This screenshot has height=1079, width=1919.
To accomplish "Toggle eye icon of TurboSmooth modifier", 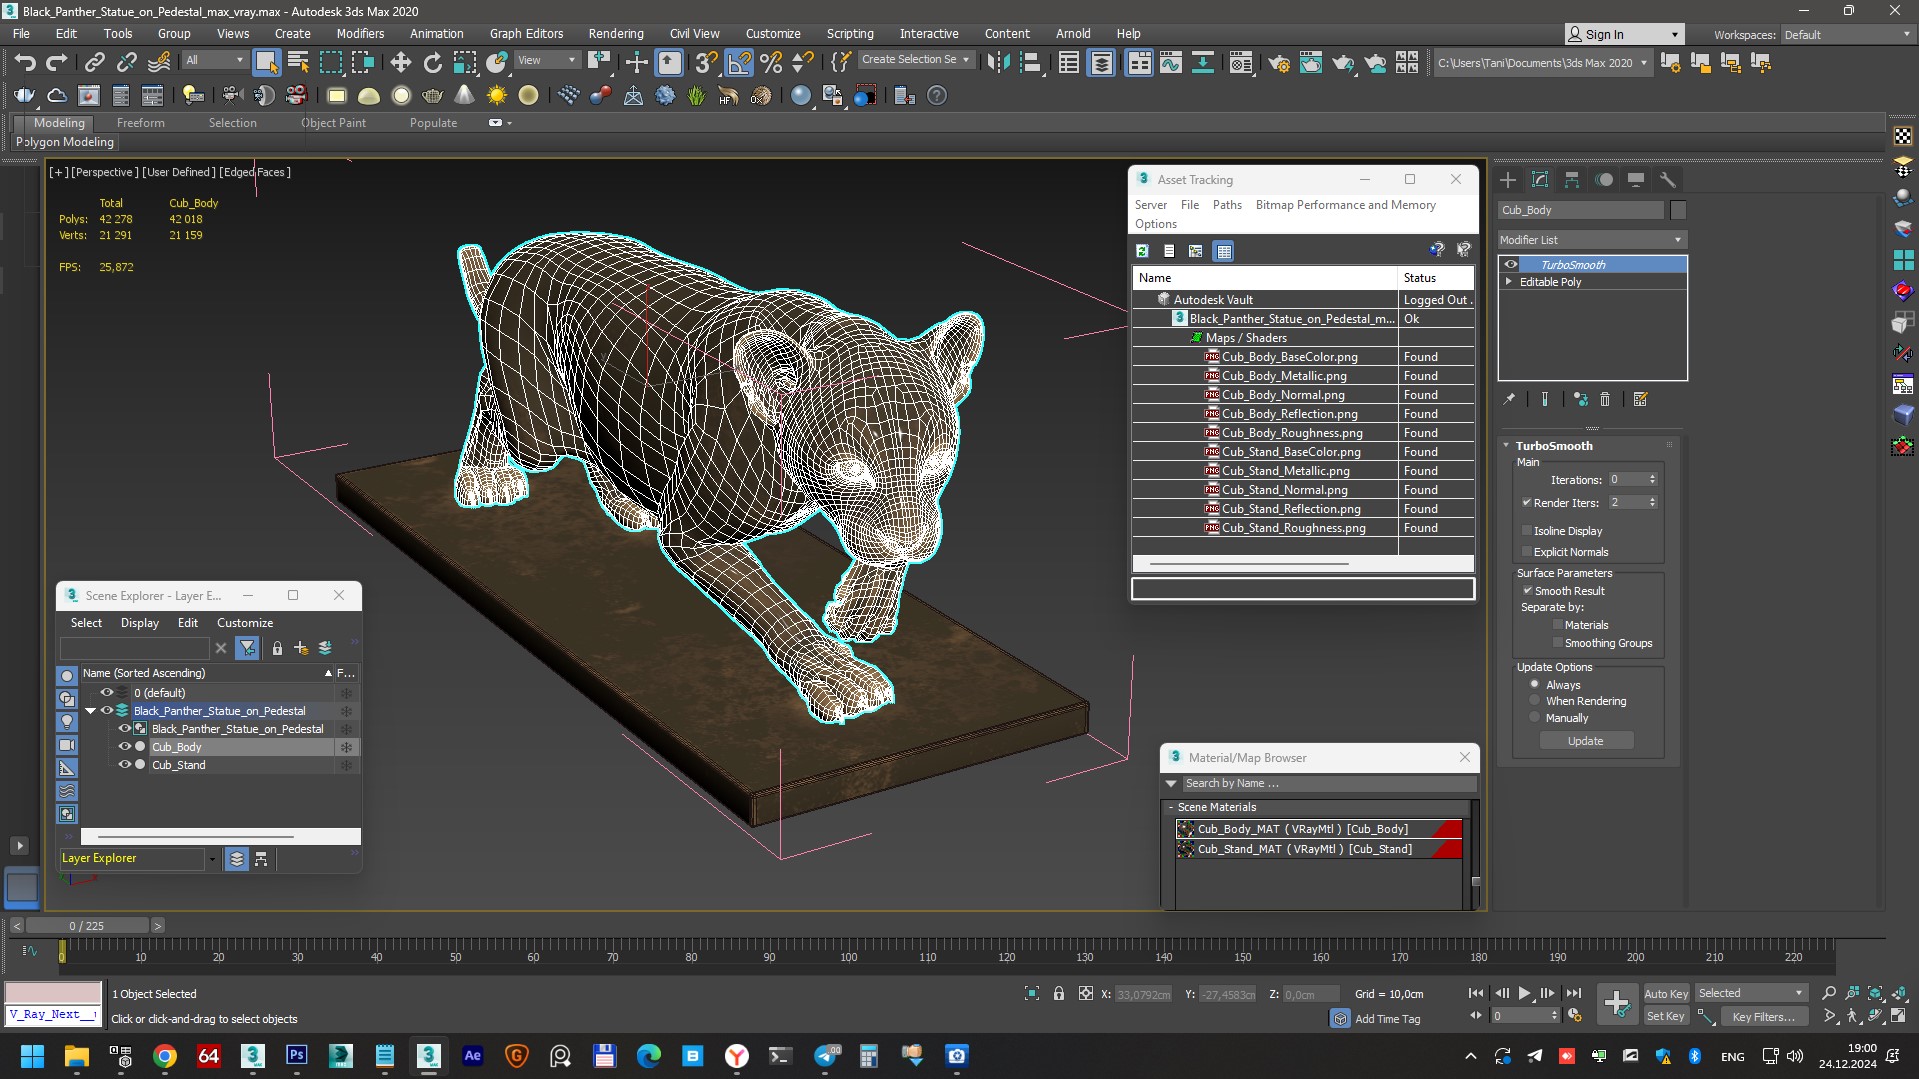I will (1511, 265).
